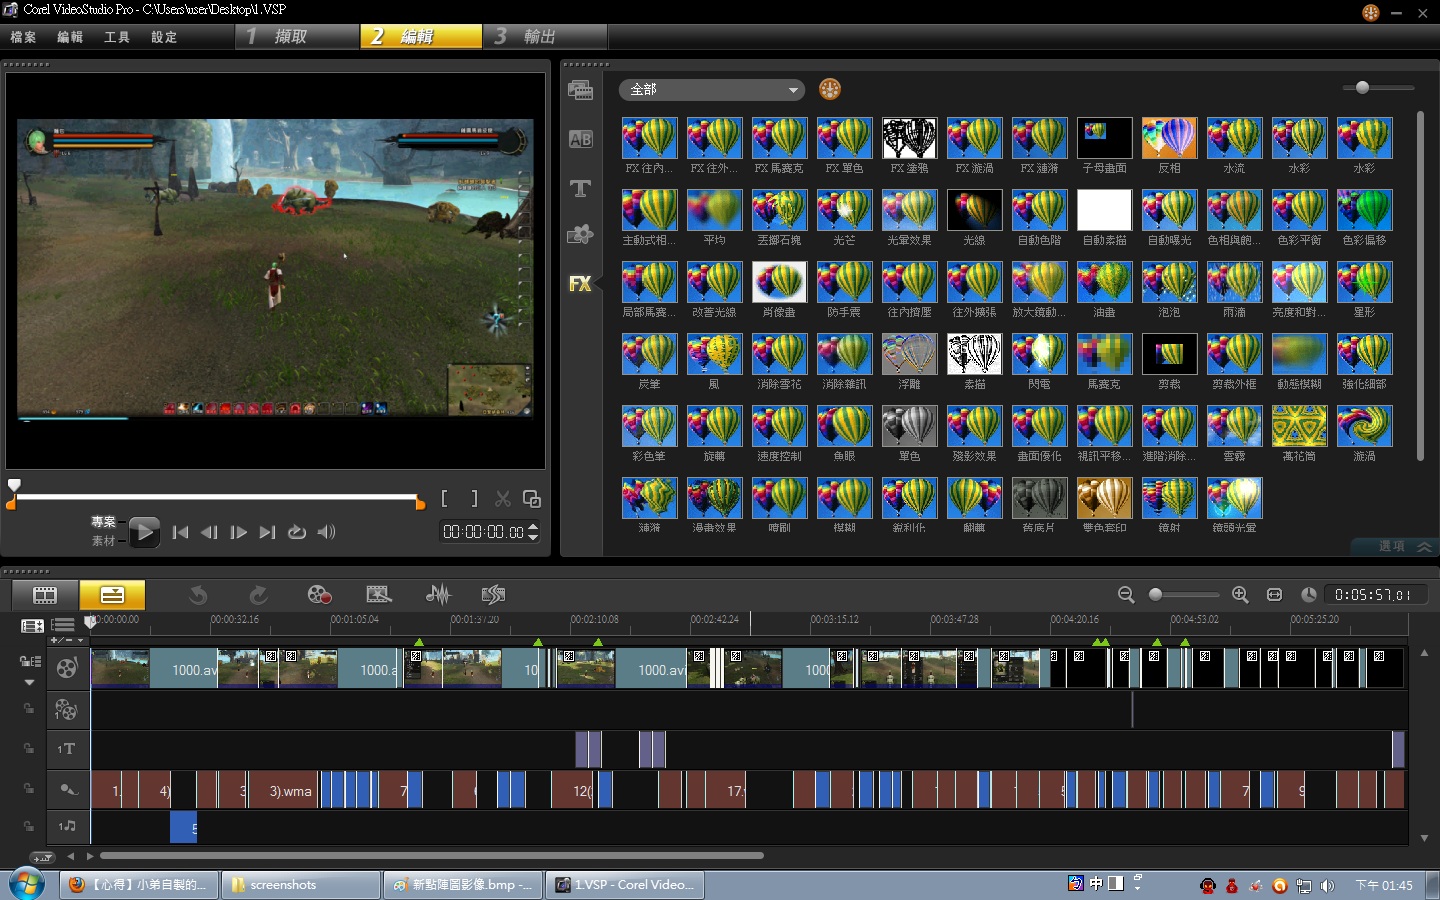Click the preview timecode field

pyautogui.click(x=483, y=532)
